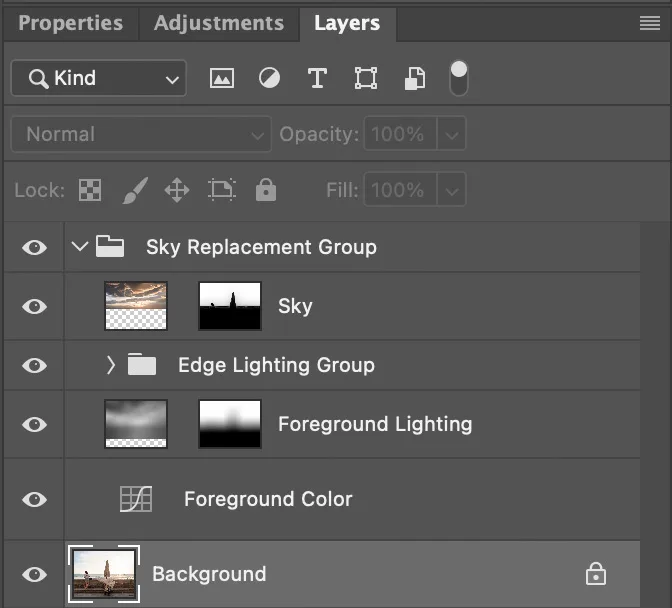Toggle the layer filtering on/off switch
Screen dimensions: 672x608
(459, 78)
